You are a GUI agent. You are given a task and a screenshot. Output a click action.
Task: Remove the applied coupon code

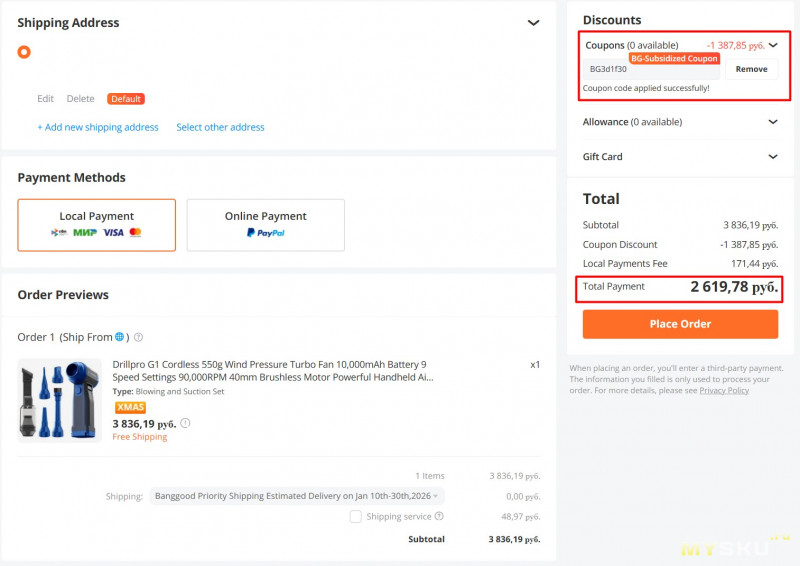[751, 69]
